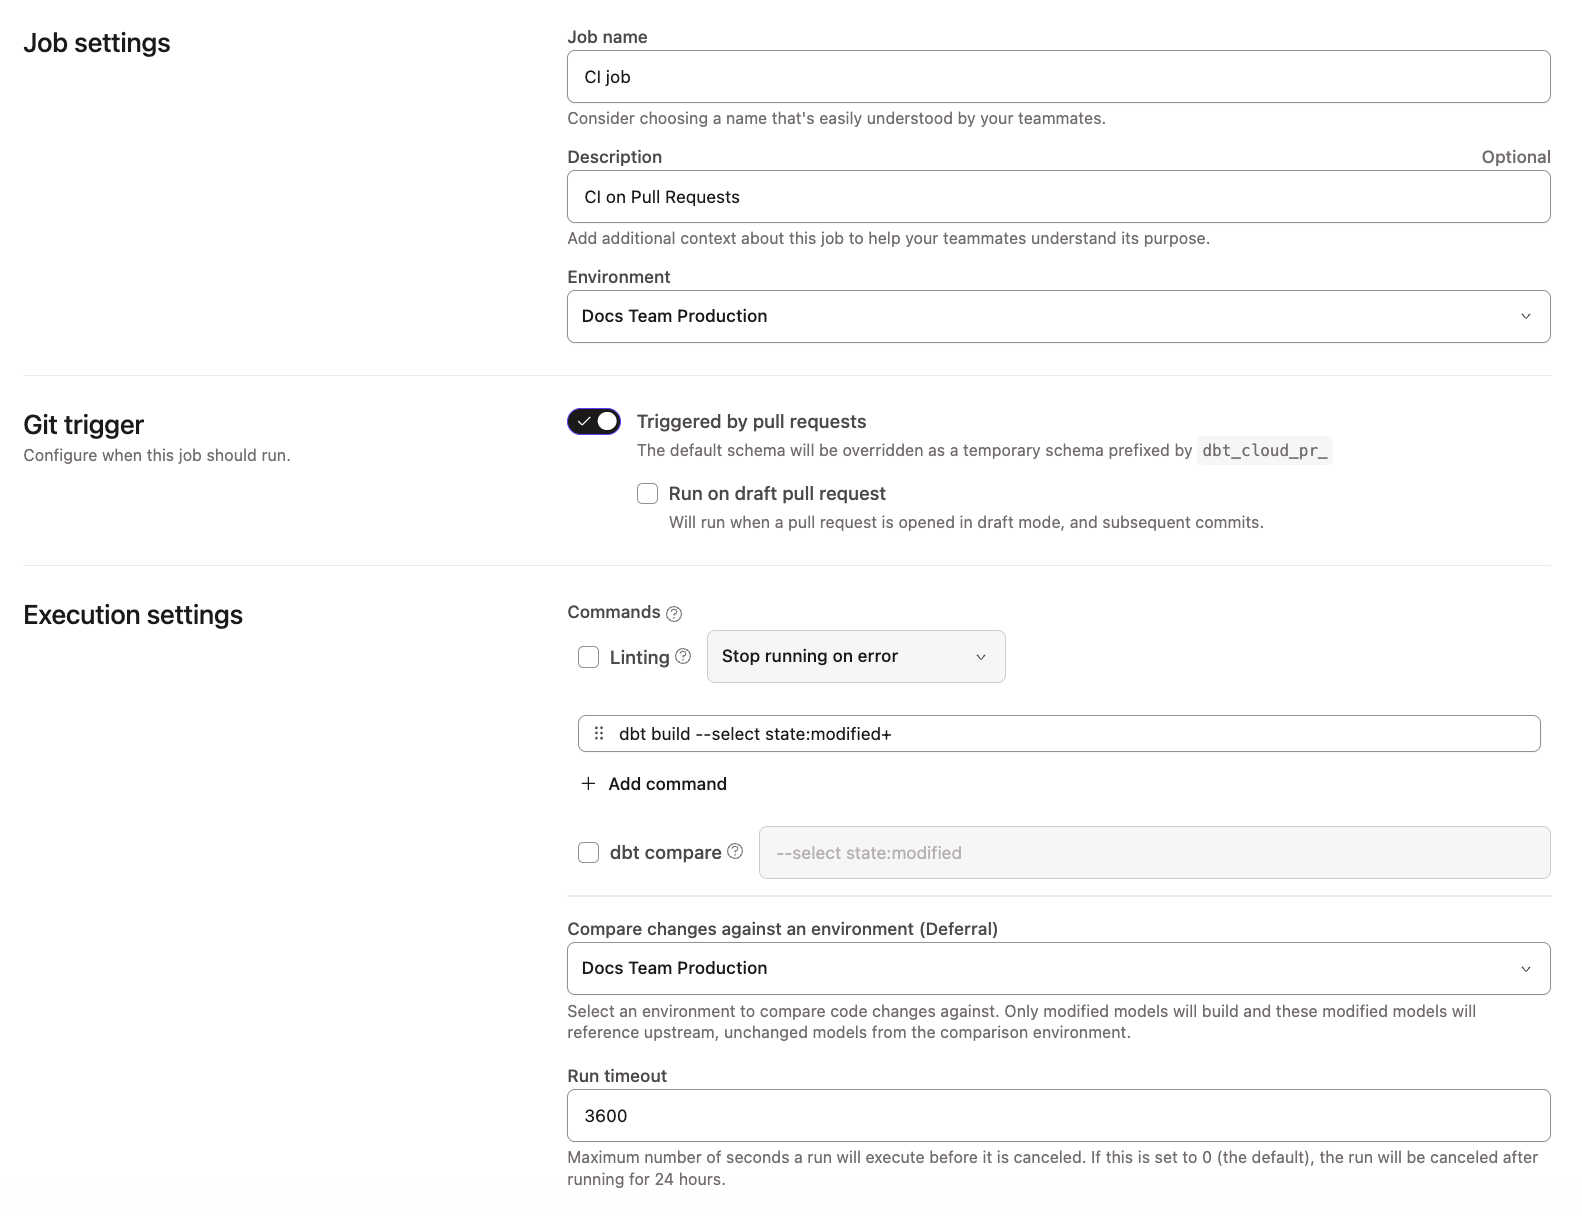
Task: Click the checkmark inside the pull request toggle
Action: tap(583, 421)
